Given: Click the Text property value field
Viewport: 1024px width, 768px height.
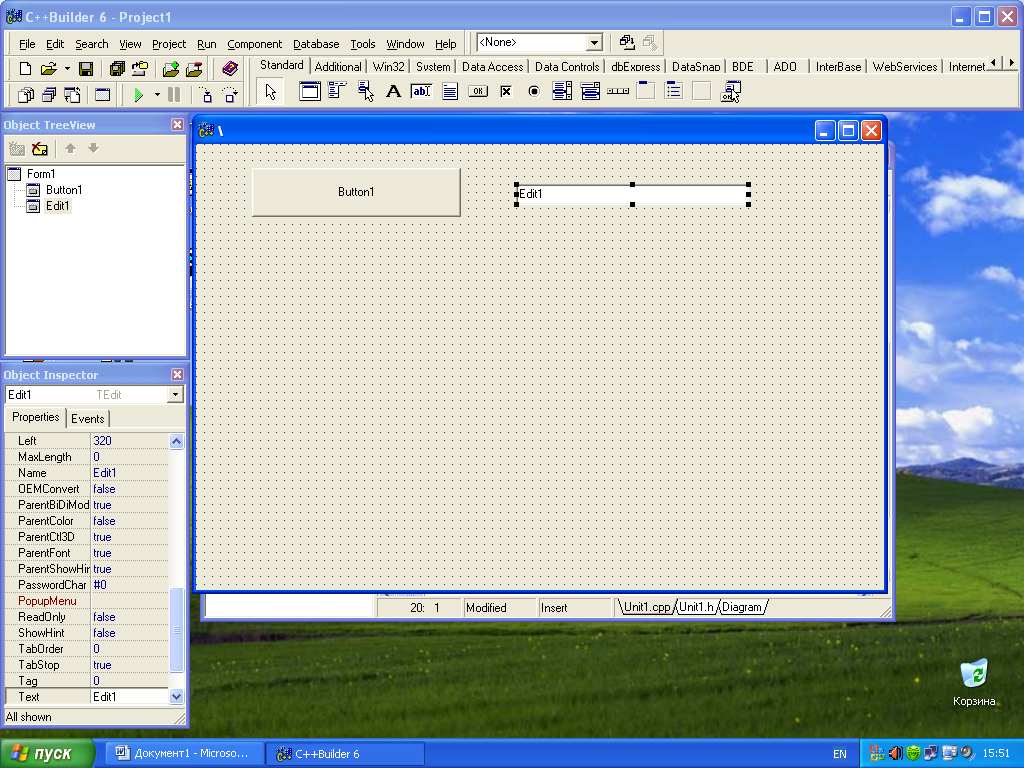Looking at the screenshot, I should pos(129,697).
